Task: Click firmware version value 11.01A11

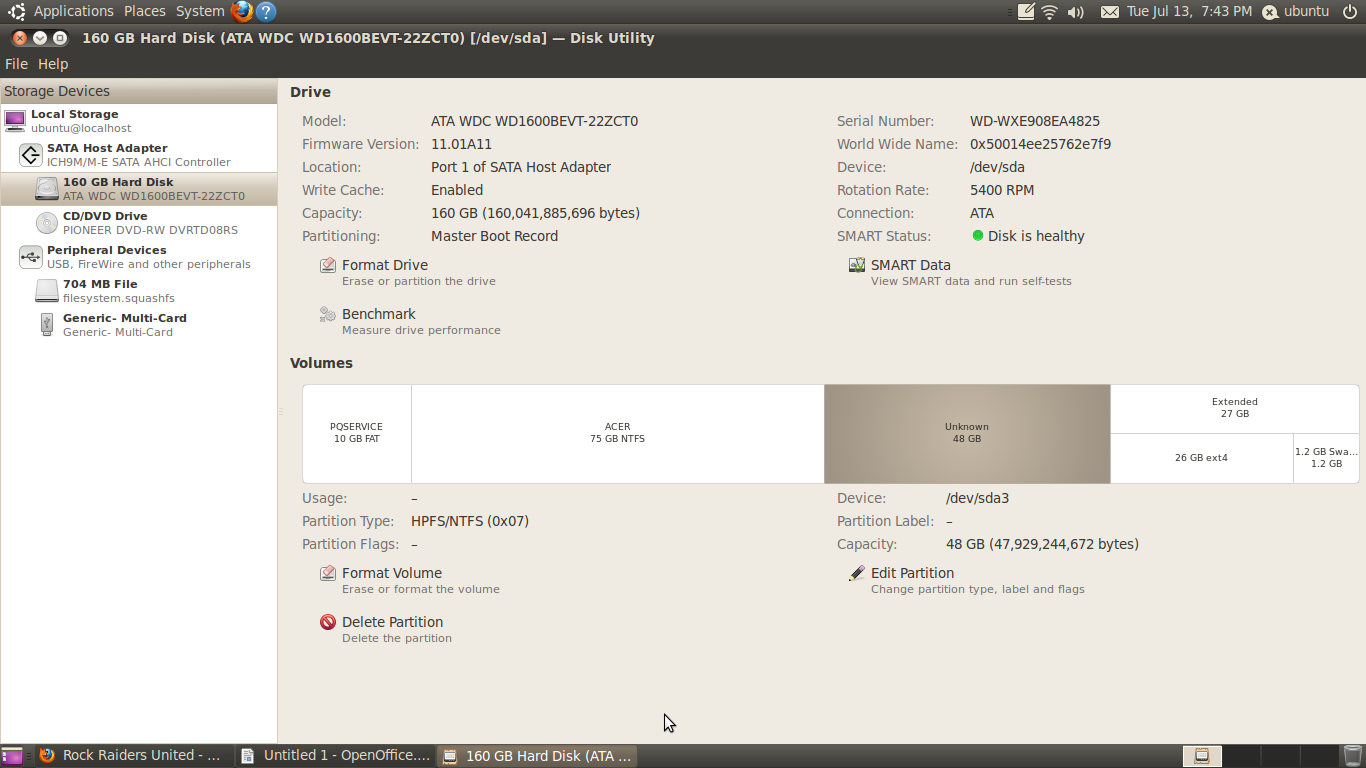Action: pyautogui.click(x=461, y=144)
